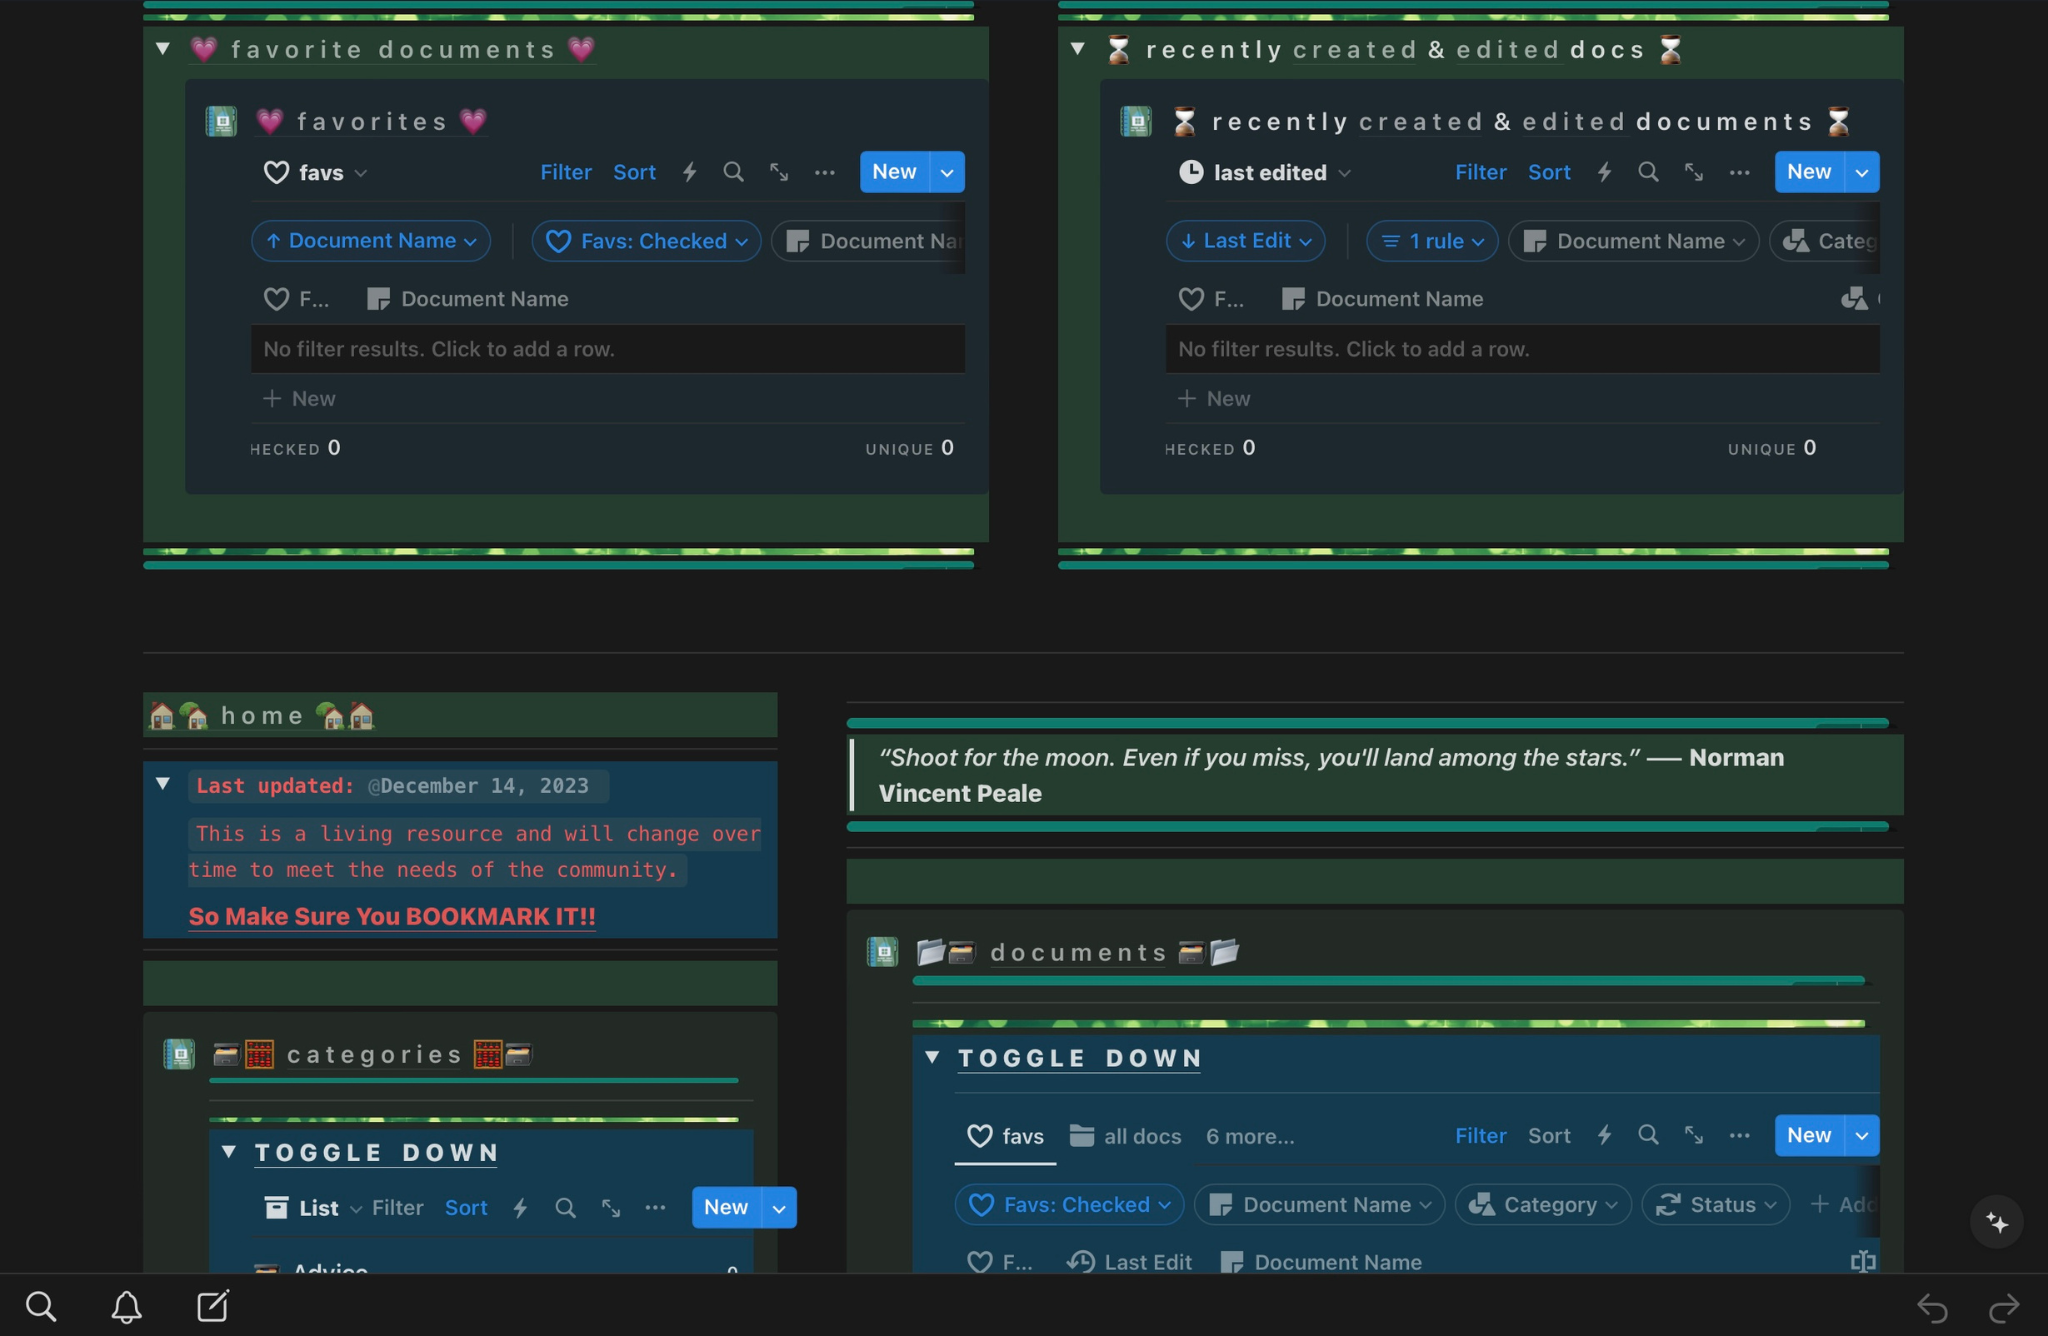This screenshot has width=2048, height=1336.
Task: Open the Last Edit sort dropdown
Action: coord(1245,241)
